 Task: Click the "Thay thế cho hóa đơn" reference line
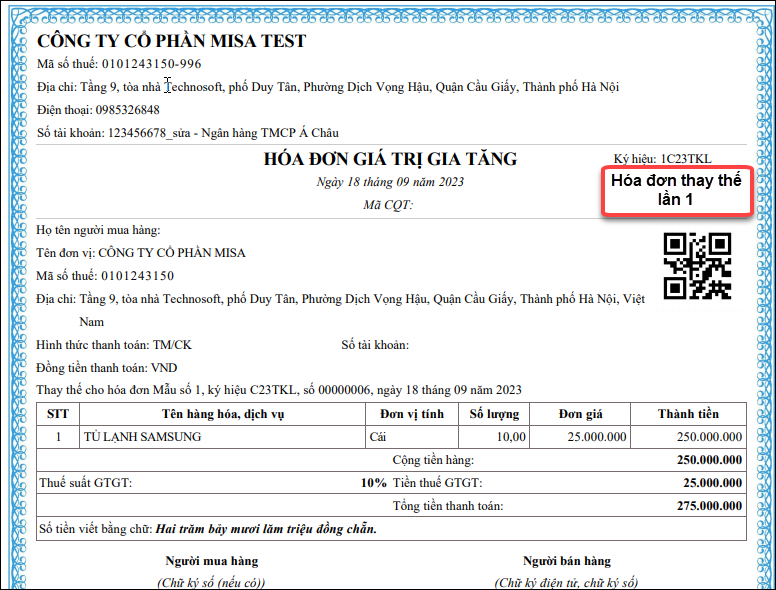(278, 390)
